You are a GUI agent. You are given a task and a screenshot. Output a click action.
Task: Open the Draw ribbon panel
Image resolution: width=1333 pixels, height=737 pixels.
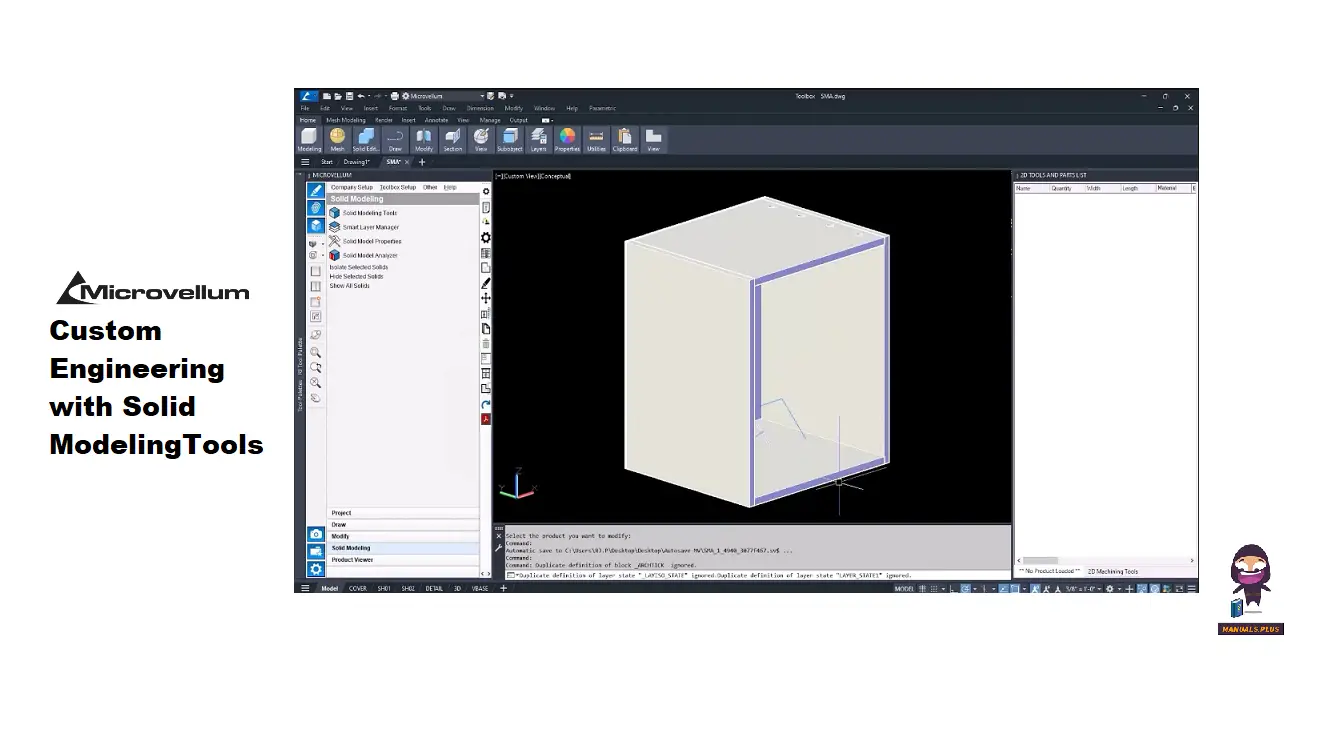coord(395,140)
